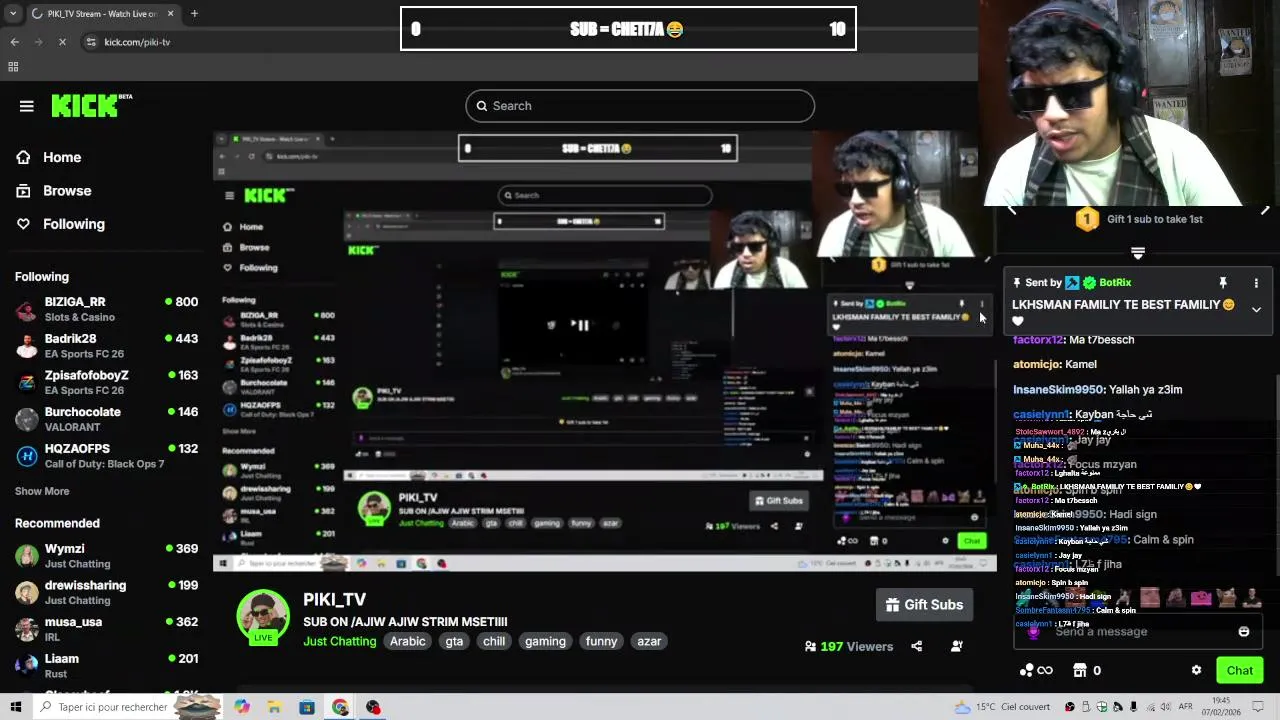This screenshot has height=720, width=1280.
Task: Select the chill tag
Action: [x=494, y=641]
